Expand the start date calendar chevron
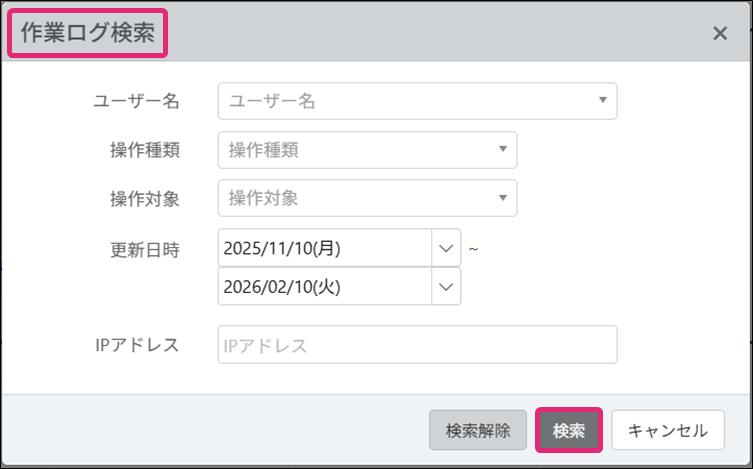This screenshot has width=753, height=469. tap(445, 247)
